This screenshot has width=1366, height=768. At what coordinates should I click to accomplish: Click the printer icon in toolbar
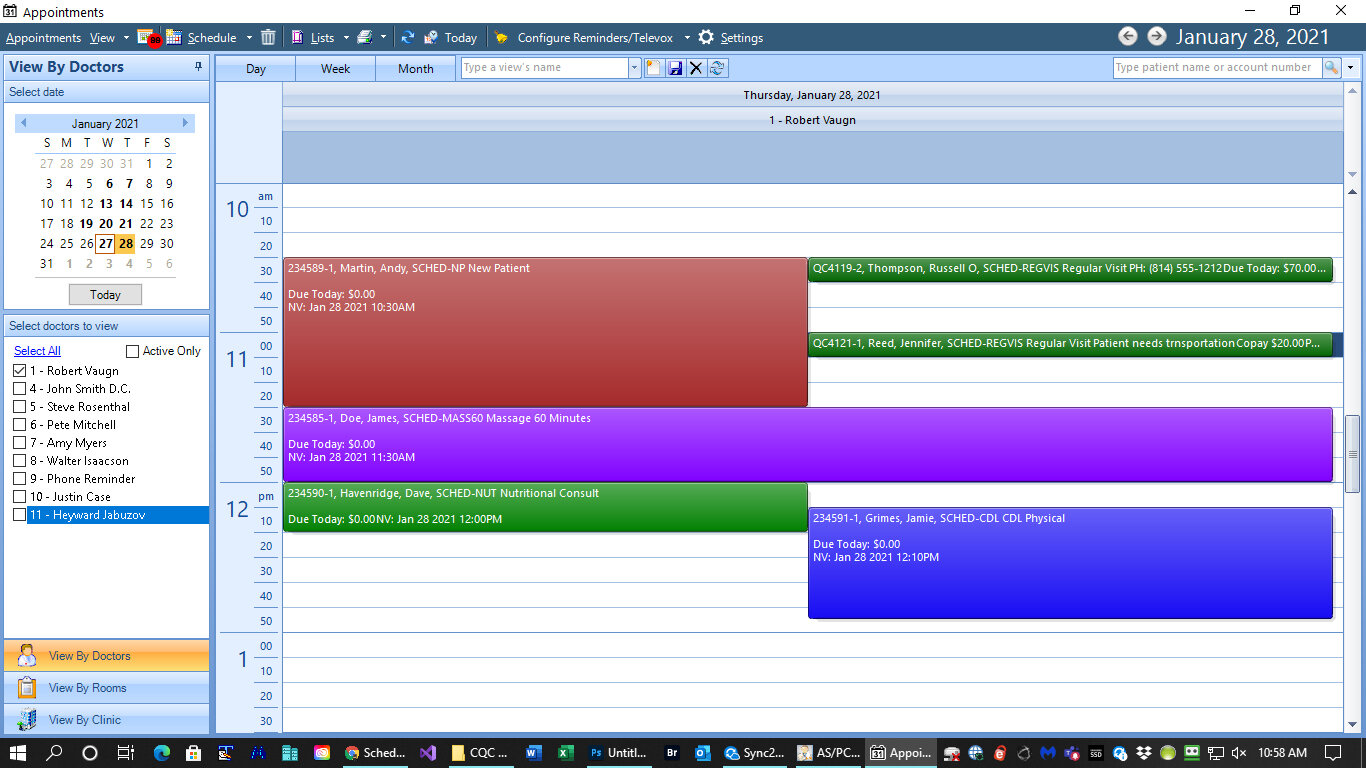click(365, 37)
